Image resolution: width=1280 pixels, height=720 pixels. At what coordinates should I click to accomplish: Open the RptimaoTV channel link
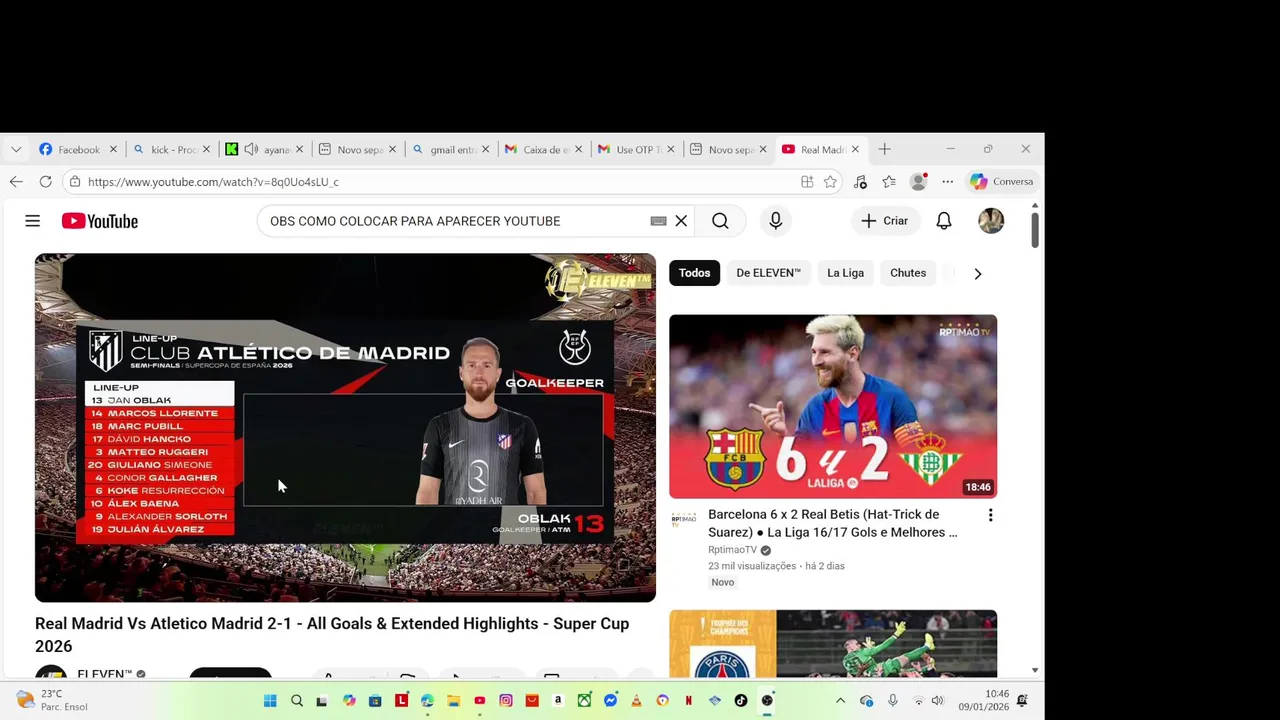click(x=732, y=550)
